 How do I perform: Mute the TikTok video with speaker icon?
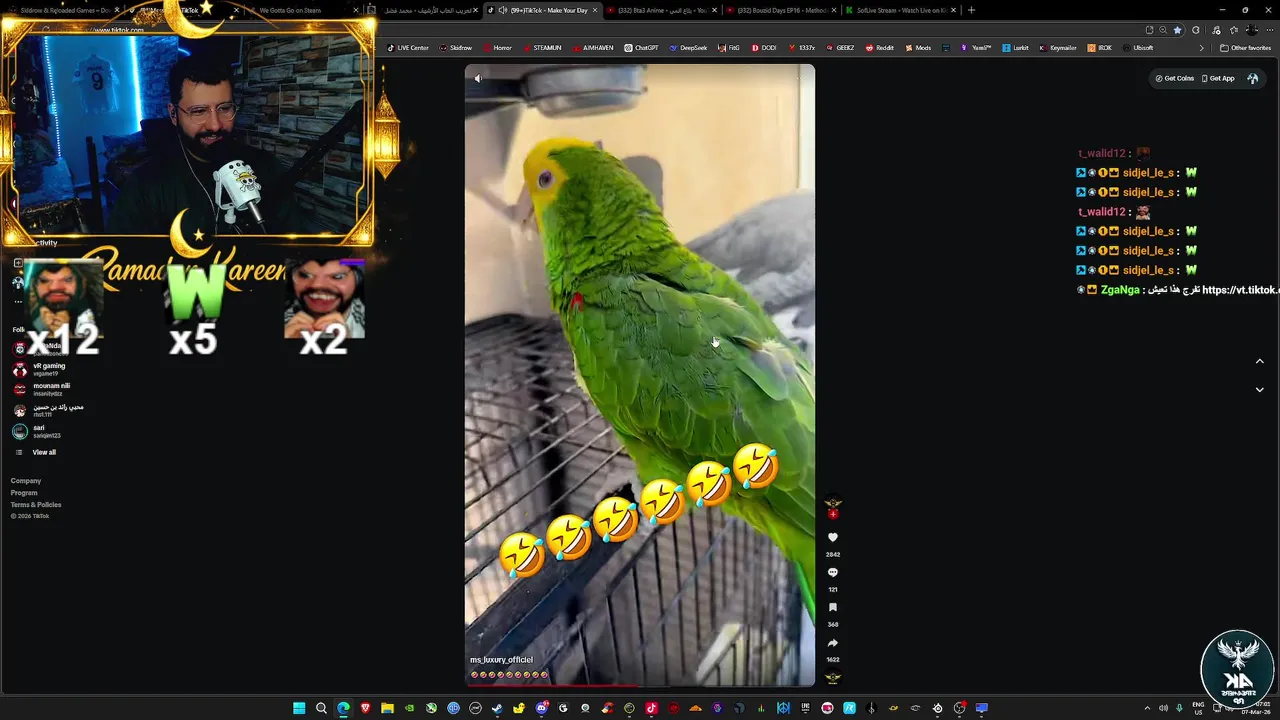(x=478, y=78)
